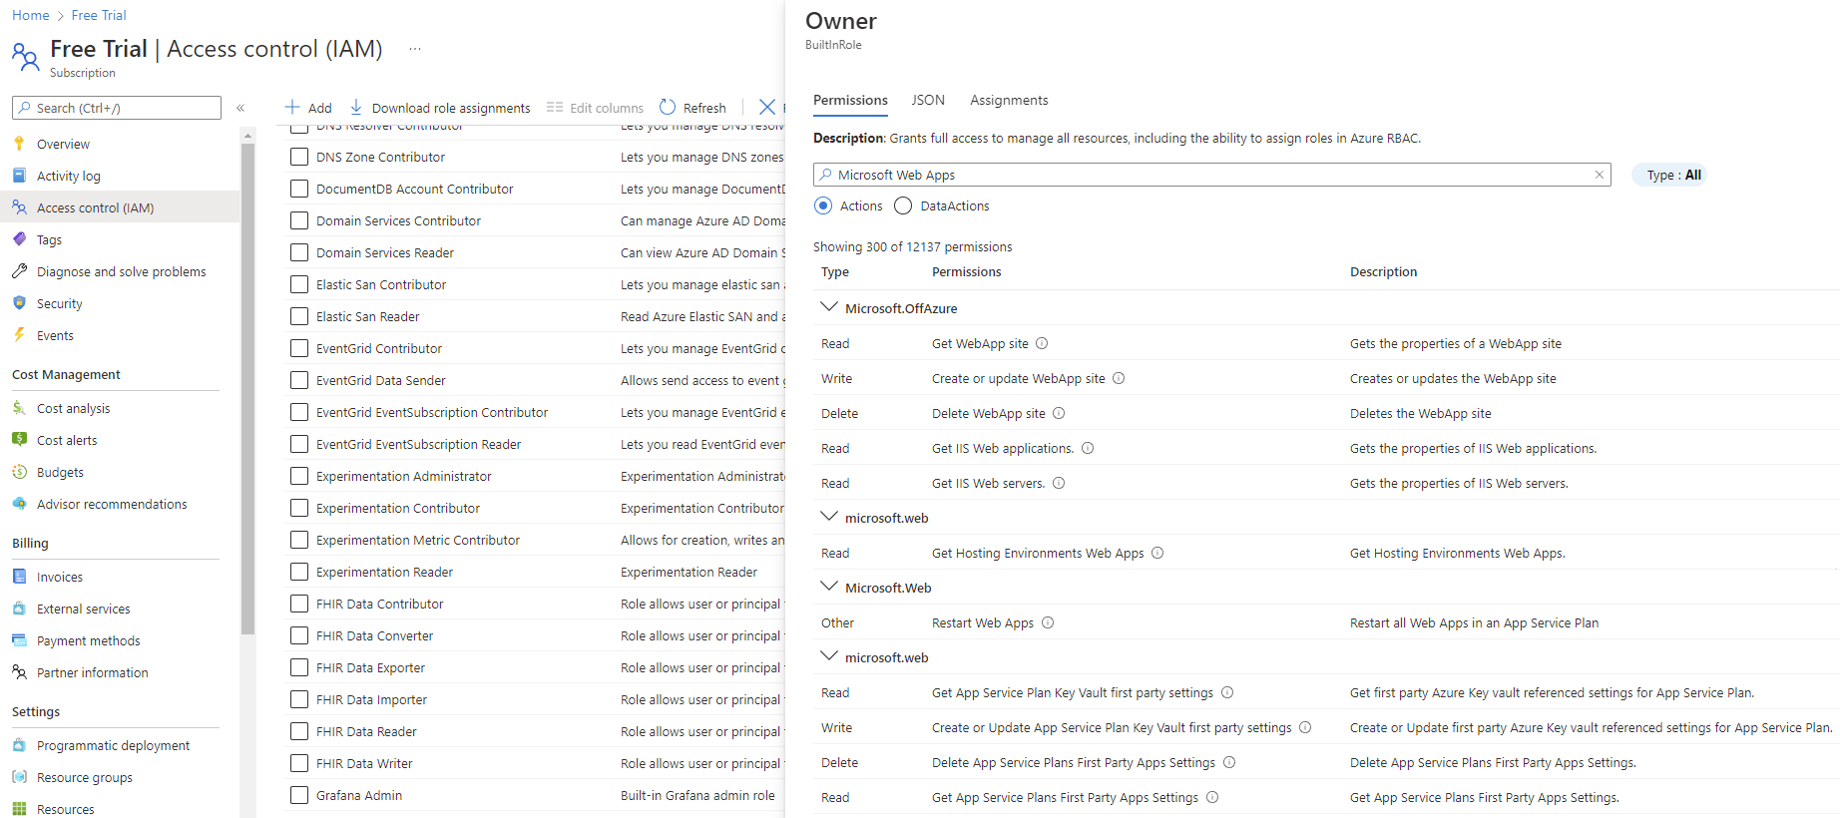The height and width of the screenshot is (818, 1840).
Task: Collapse the Microsoft.OffAzure group
Action: (829, 307)
